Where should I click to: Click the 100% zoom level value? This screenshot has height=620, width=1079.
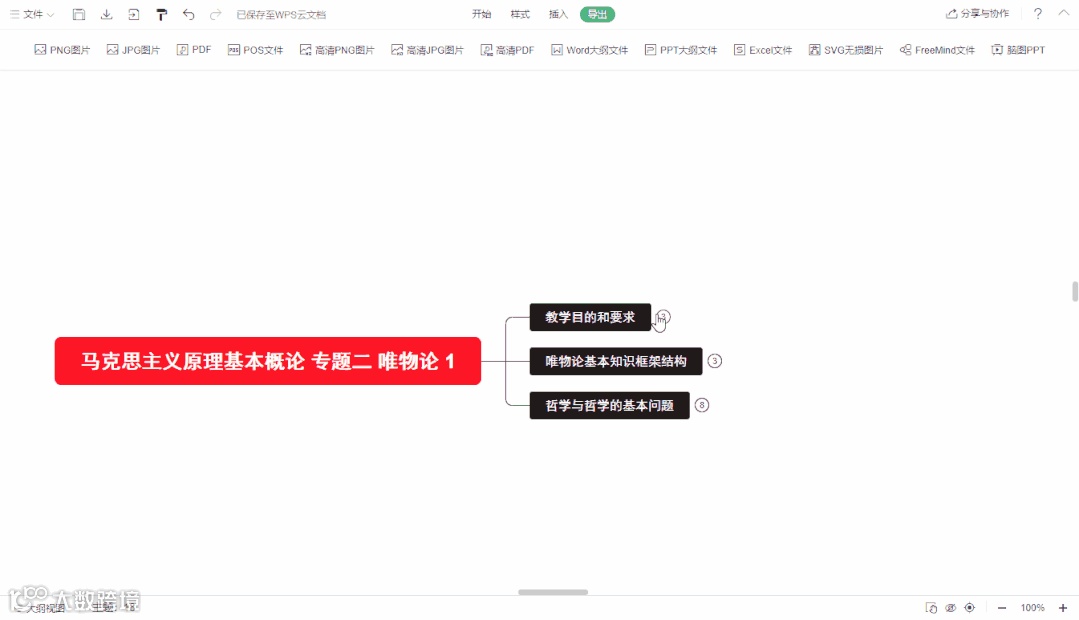pos(1032,608)
